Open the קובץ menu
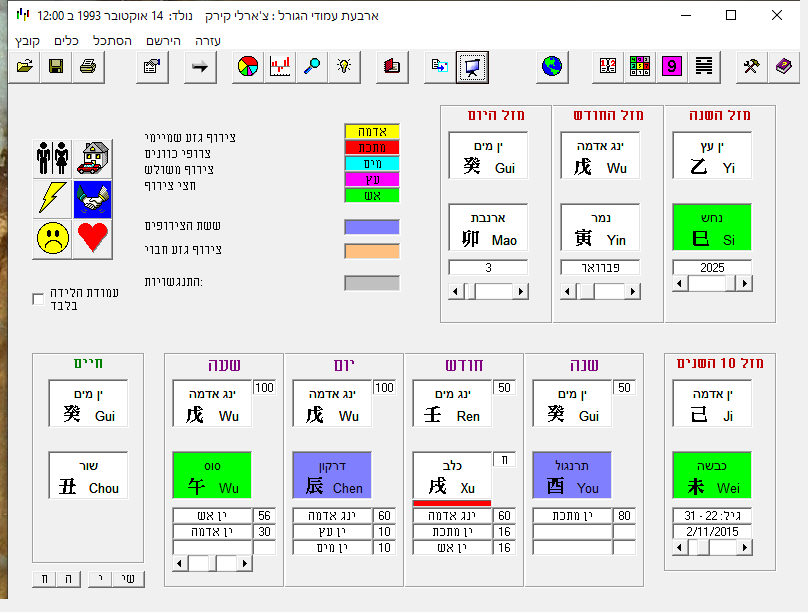Viewport: 808px width, 612px height. click(27, 41)
